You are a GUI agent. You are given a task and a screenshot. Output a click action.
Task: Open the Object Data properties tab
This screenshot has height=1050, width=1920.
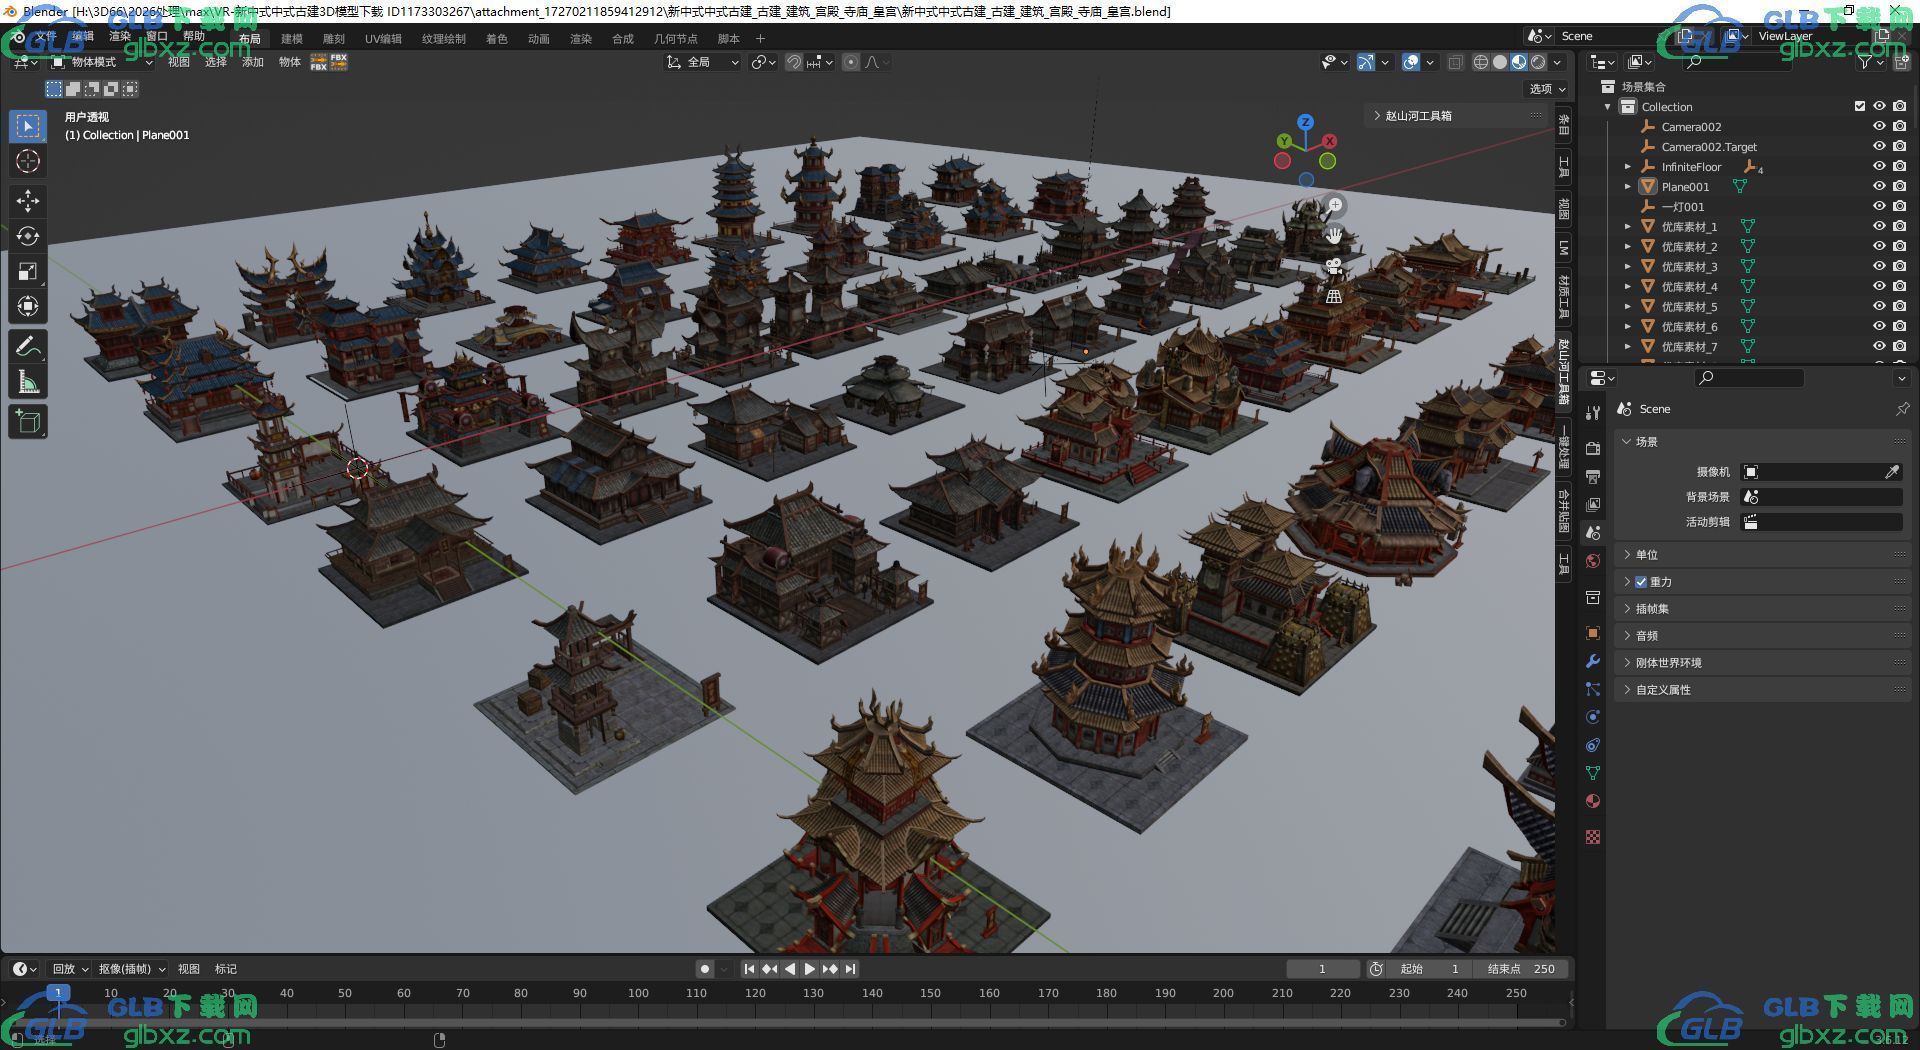click(1593, 773)
